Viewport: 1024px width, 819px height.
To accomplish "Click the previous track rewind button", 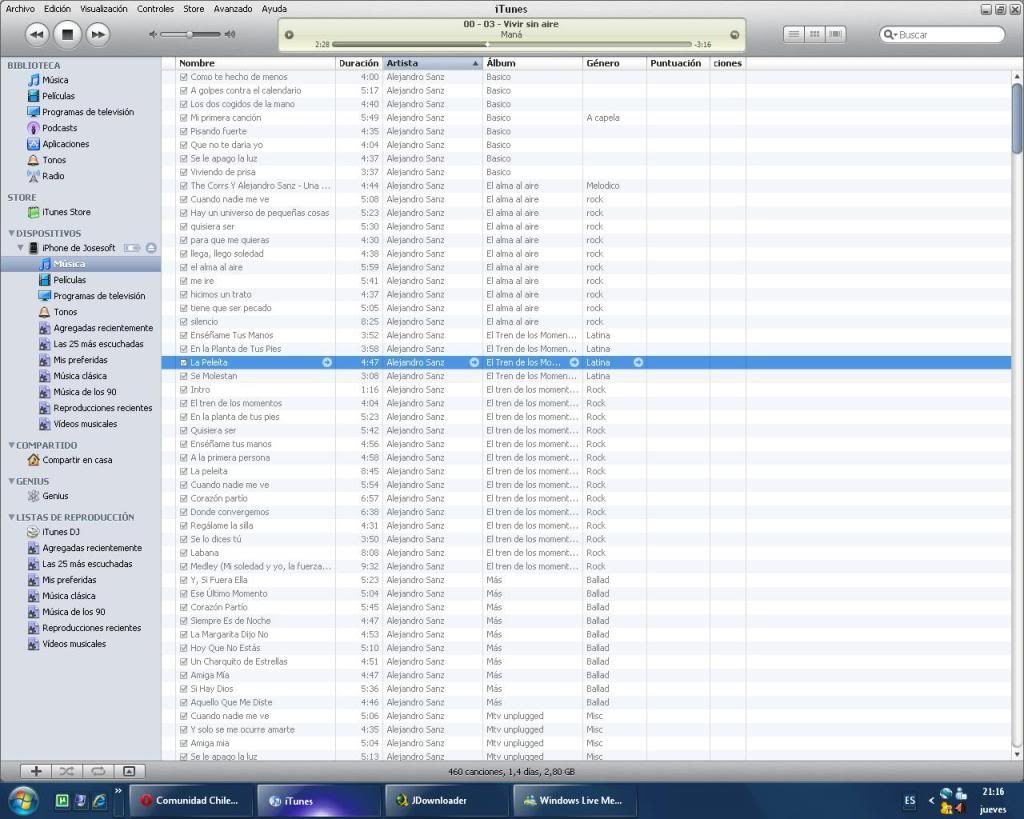I will coord(37,34).
